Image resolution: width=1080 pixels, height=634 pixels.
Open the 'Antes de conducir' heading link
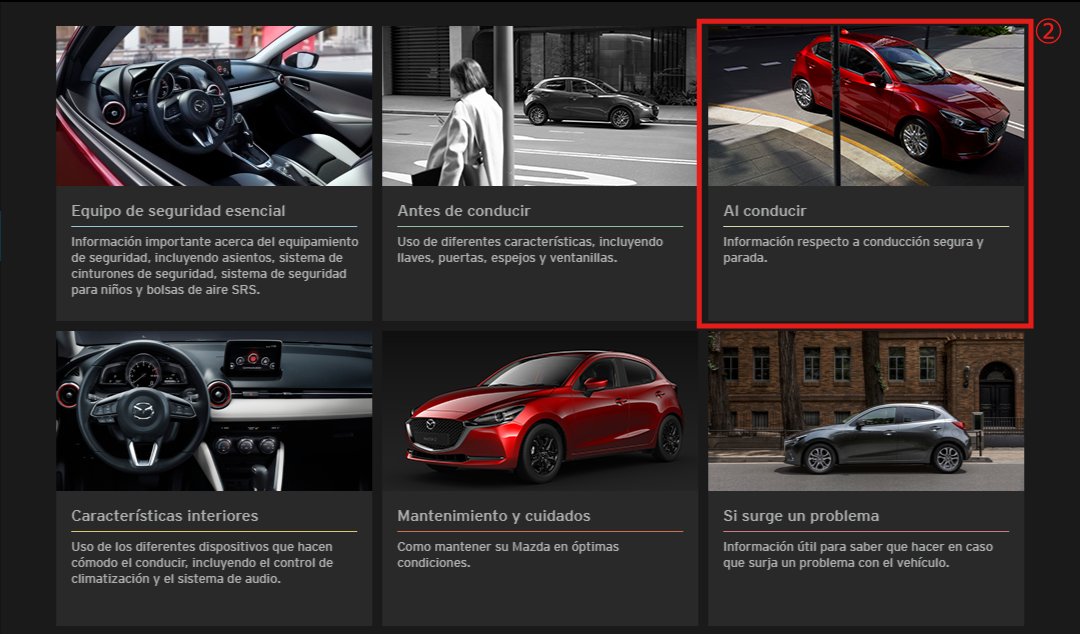click(x=464, y=211)
